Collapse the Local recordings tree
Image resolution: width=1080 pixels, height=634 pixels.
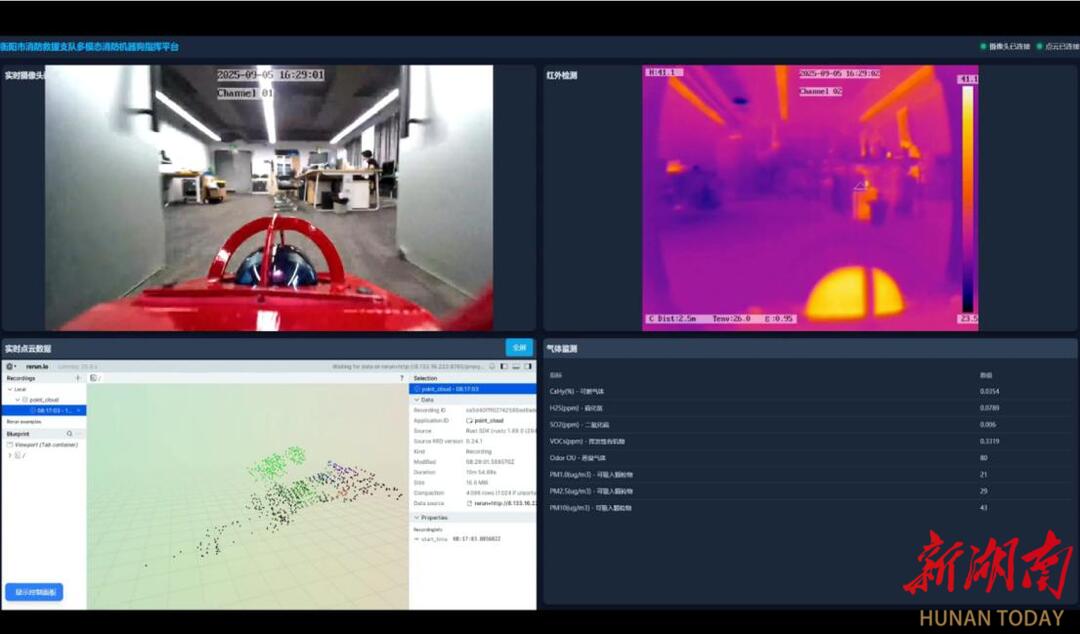(x=9, y=389)
